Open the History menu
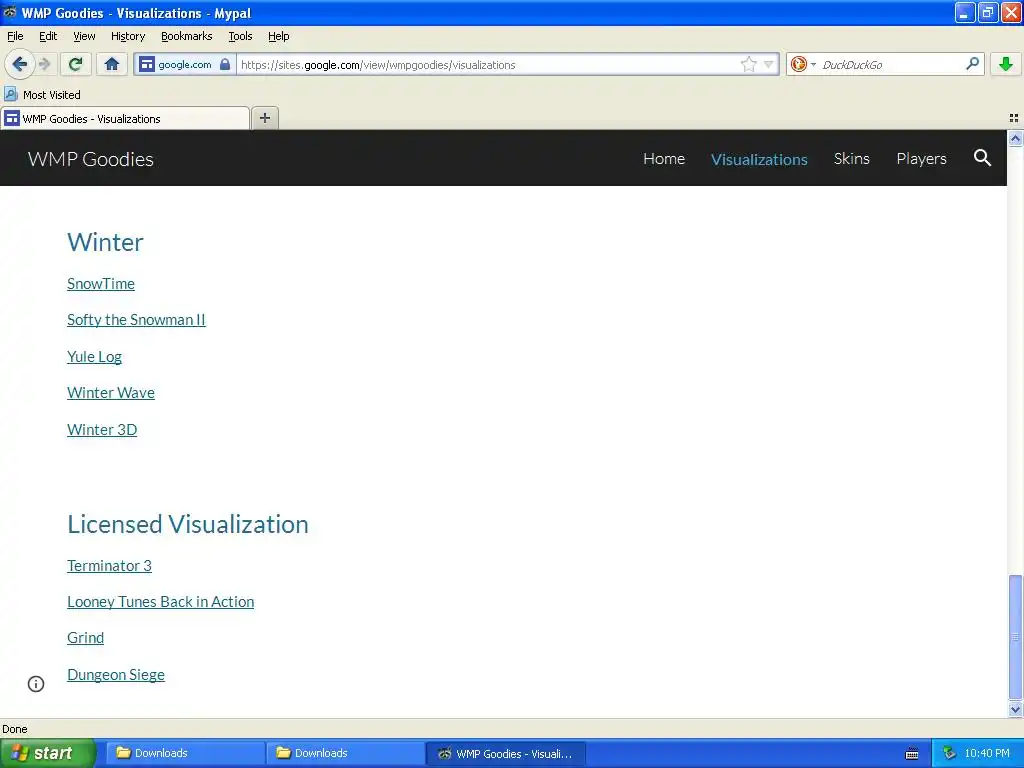This screenshot has width=1024, height=768. tap(127, 36)
